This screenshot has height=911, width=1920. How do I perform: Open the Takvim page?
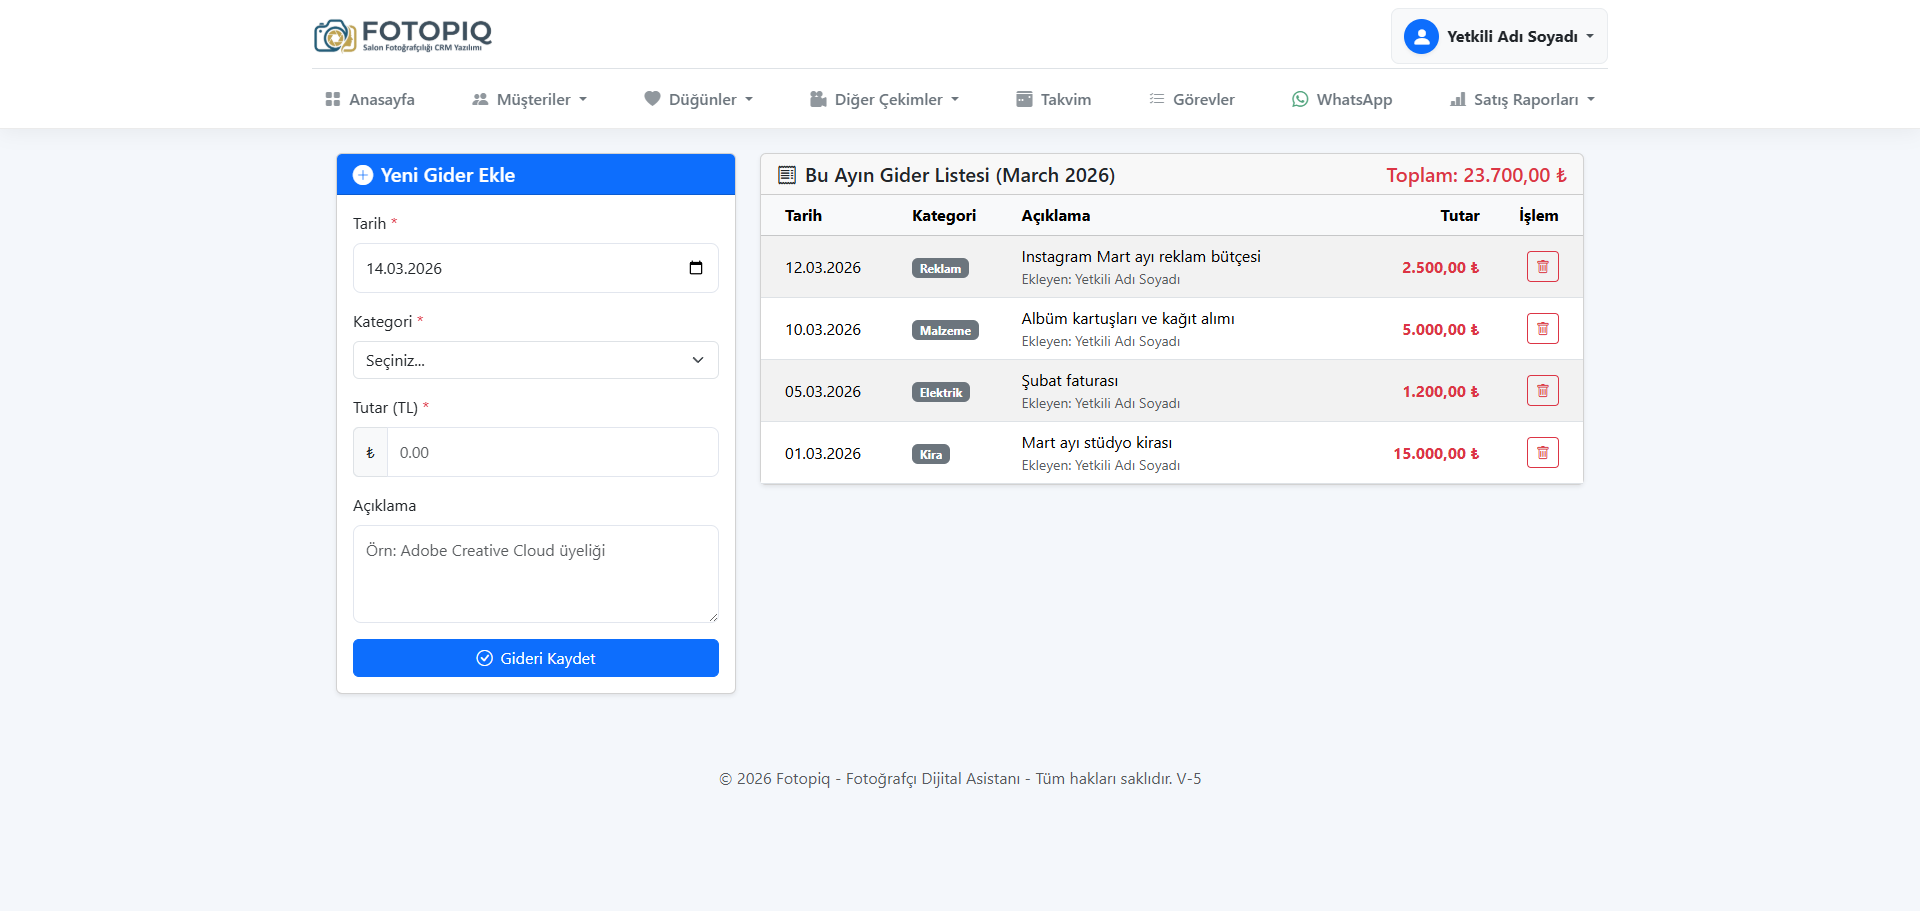1054,99
